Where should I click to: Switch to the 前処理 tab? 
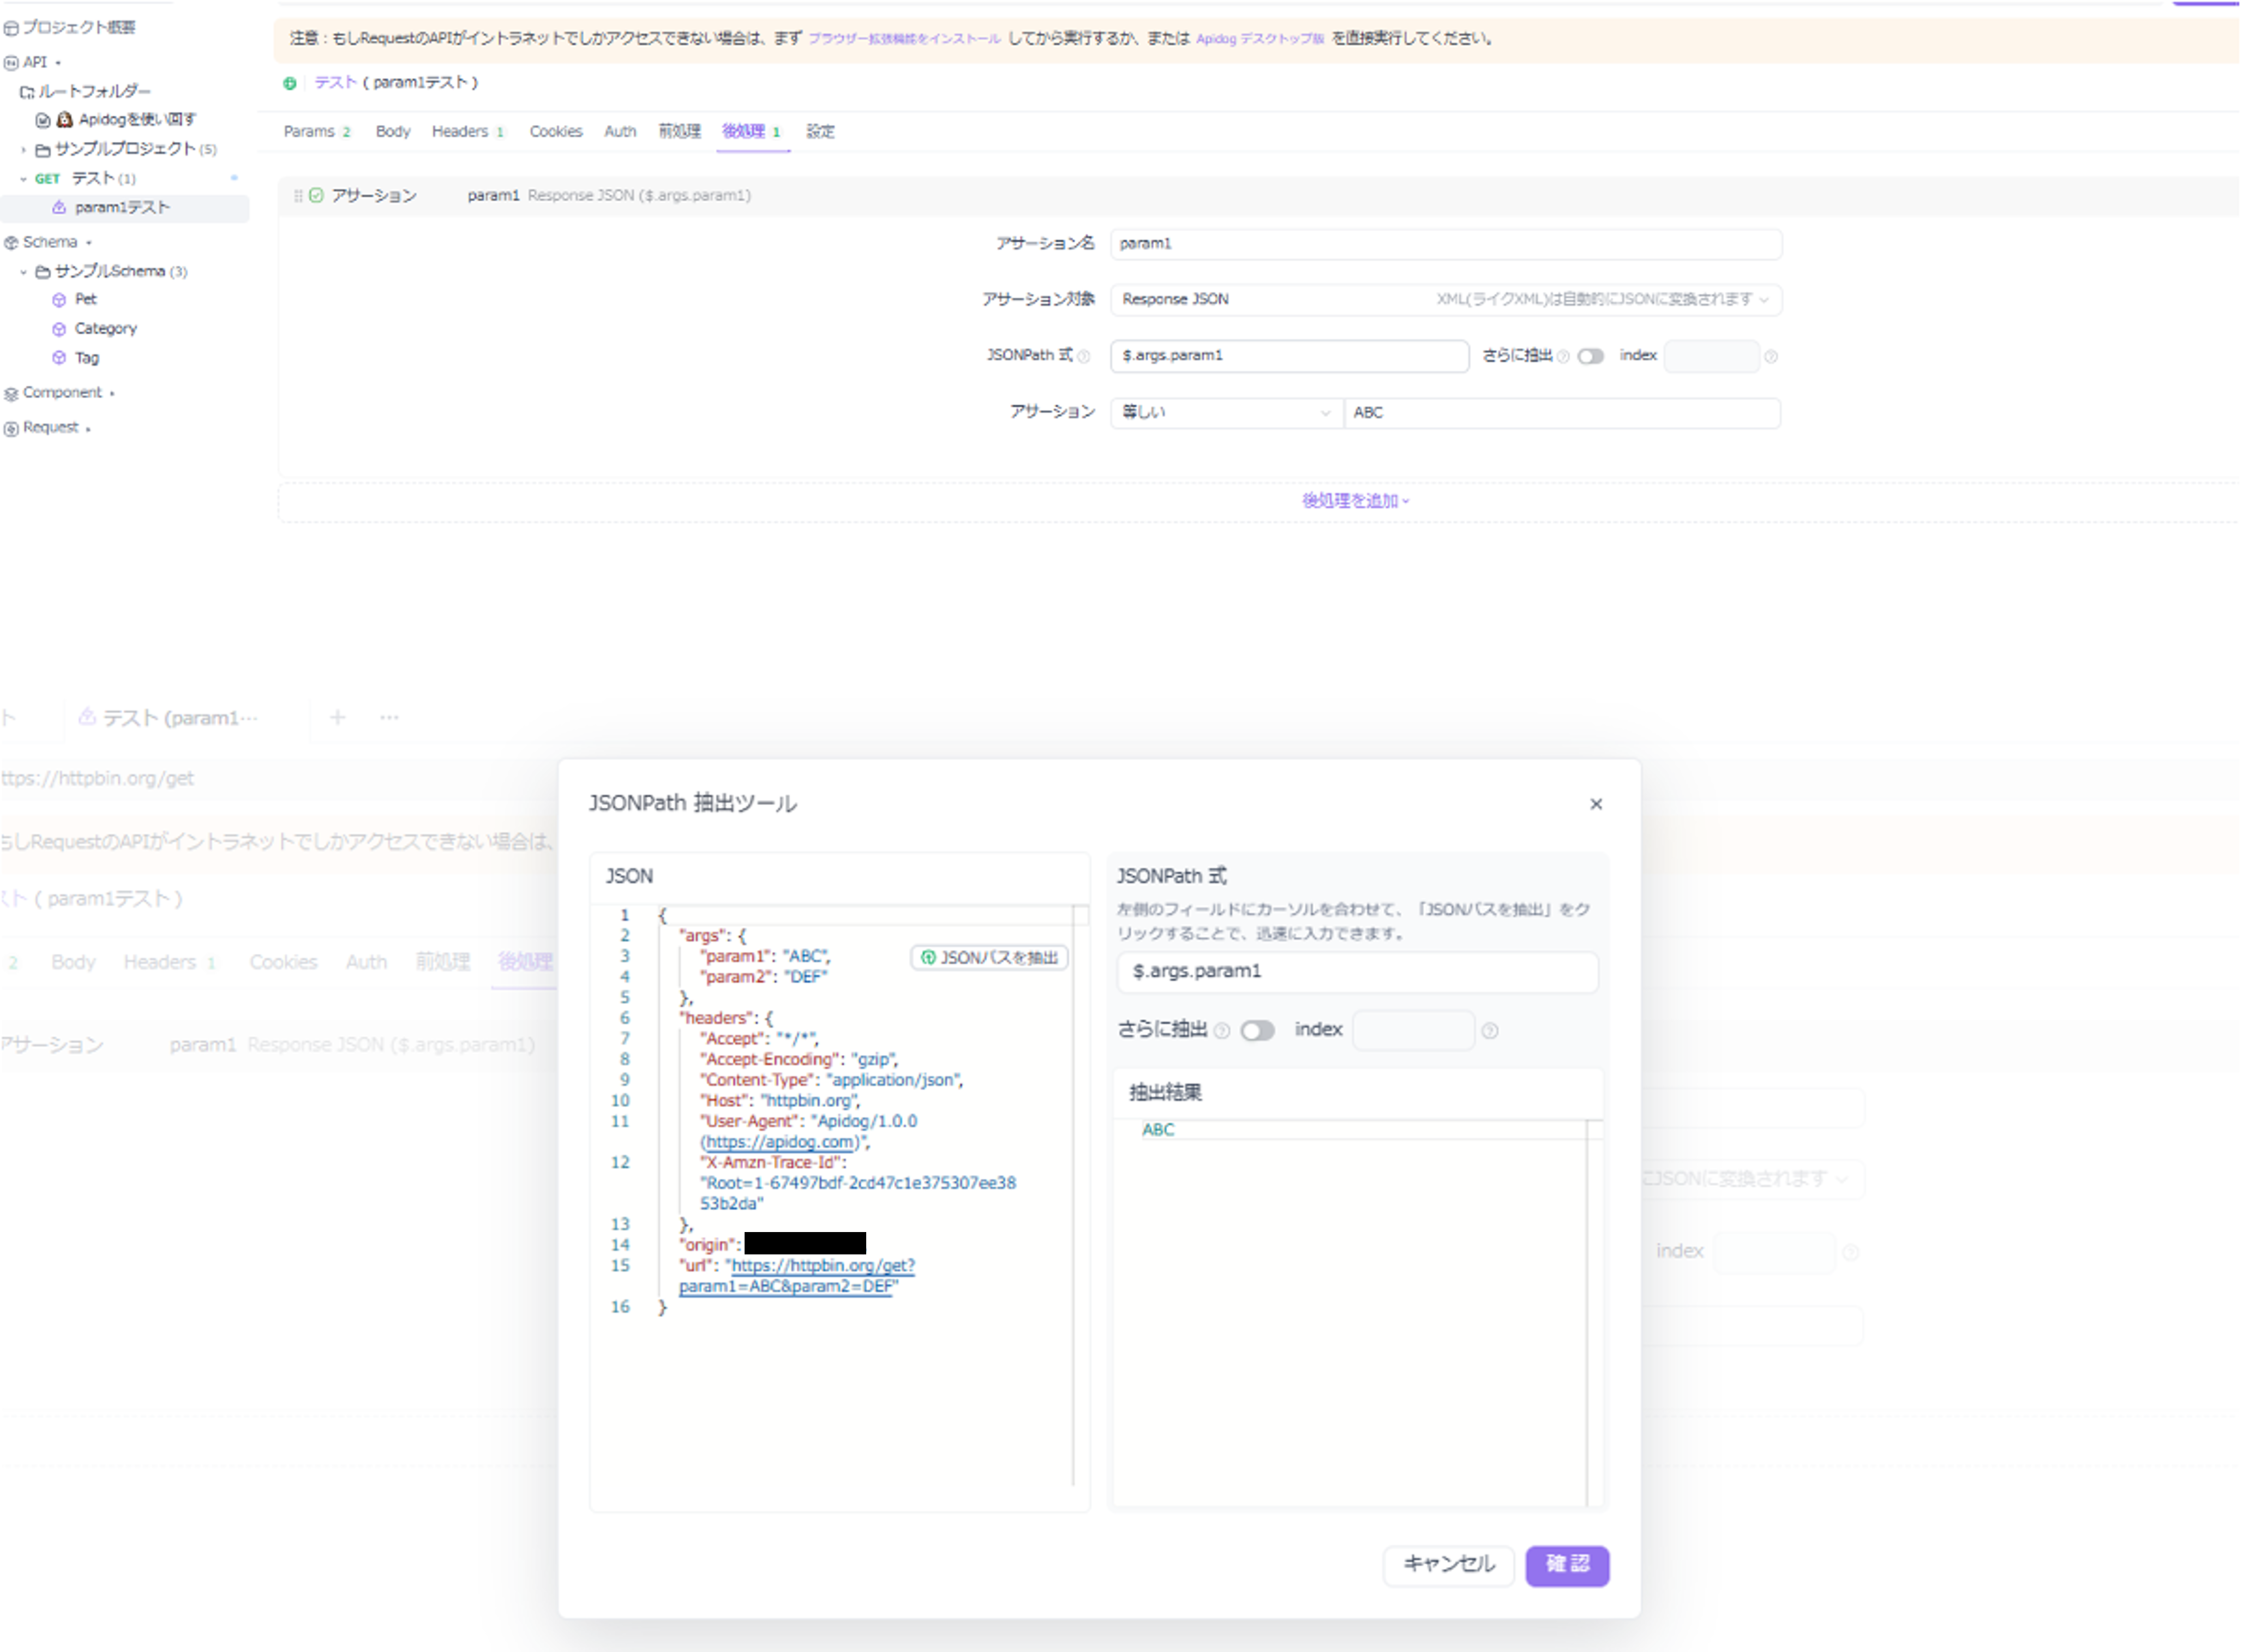point(679,132)
